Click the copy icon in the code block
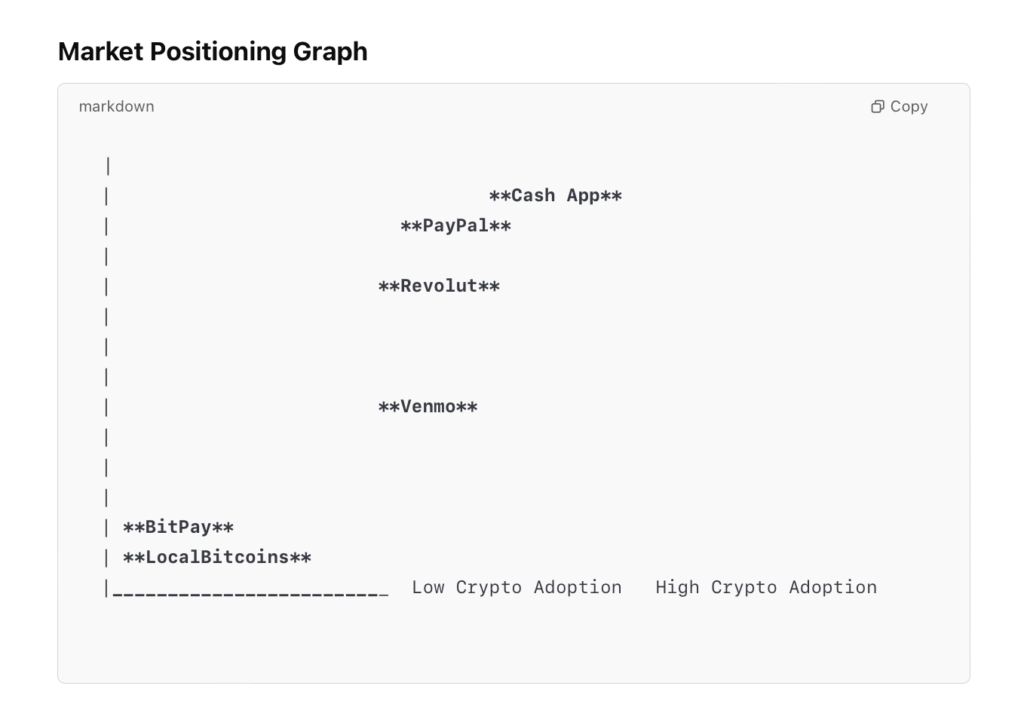Image resolution: width=1024 pixels, height=710 pixels. pyautogui.click(x=878, y=107)
